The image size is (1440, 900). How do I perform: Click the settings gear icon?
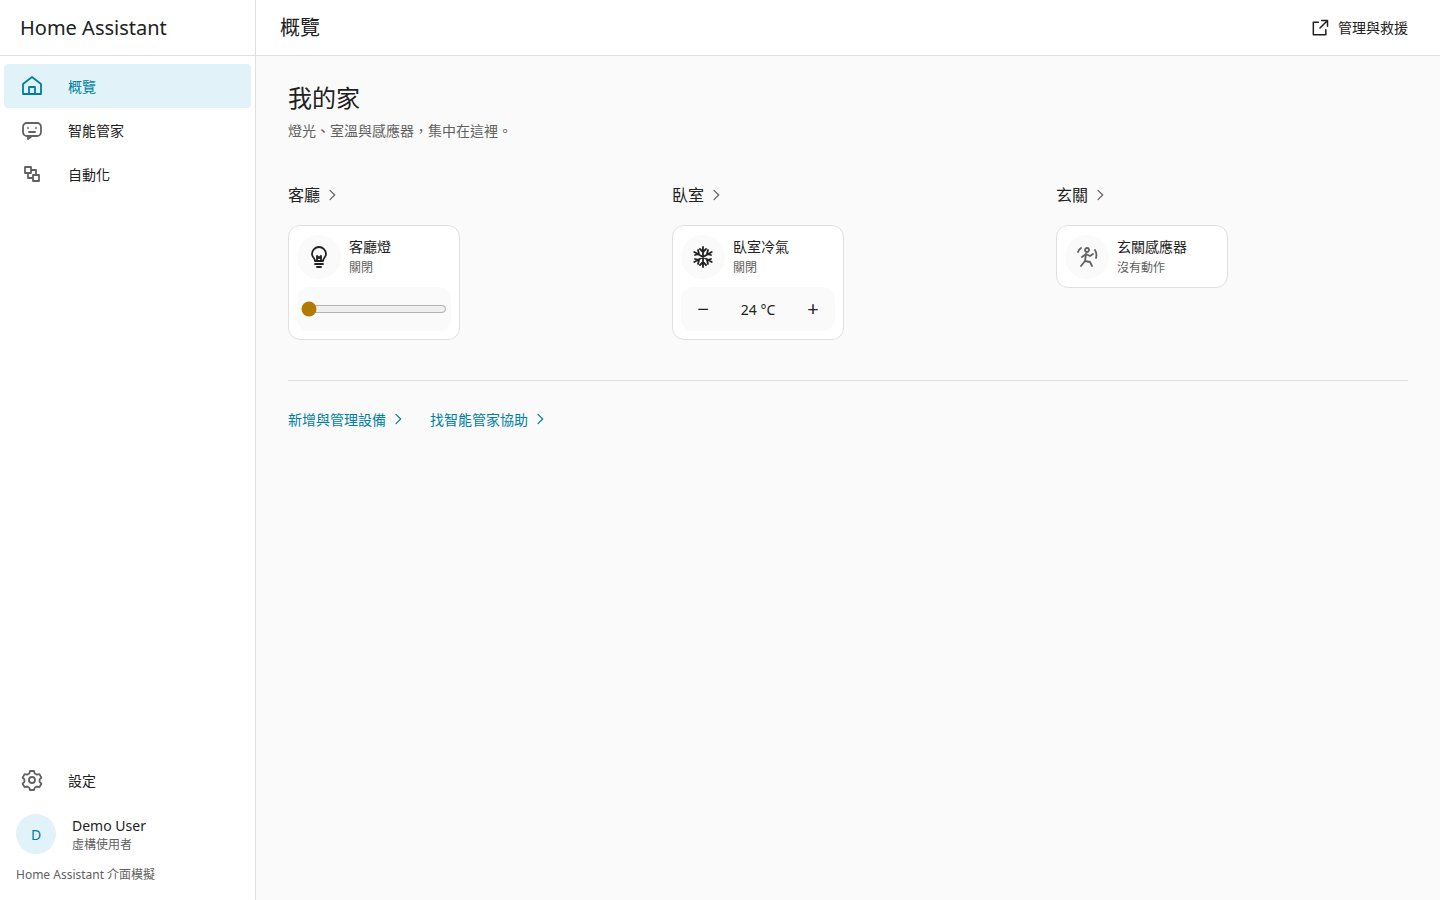point(32,780)
